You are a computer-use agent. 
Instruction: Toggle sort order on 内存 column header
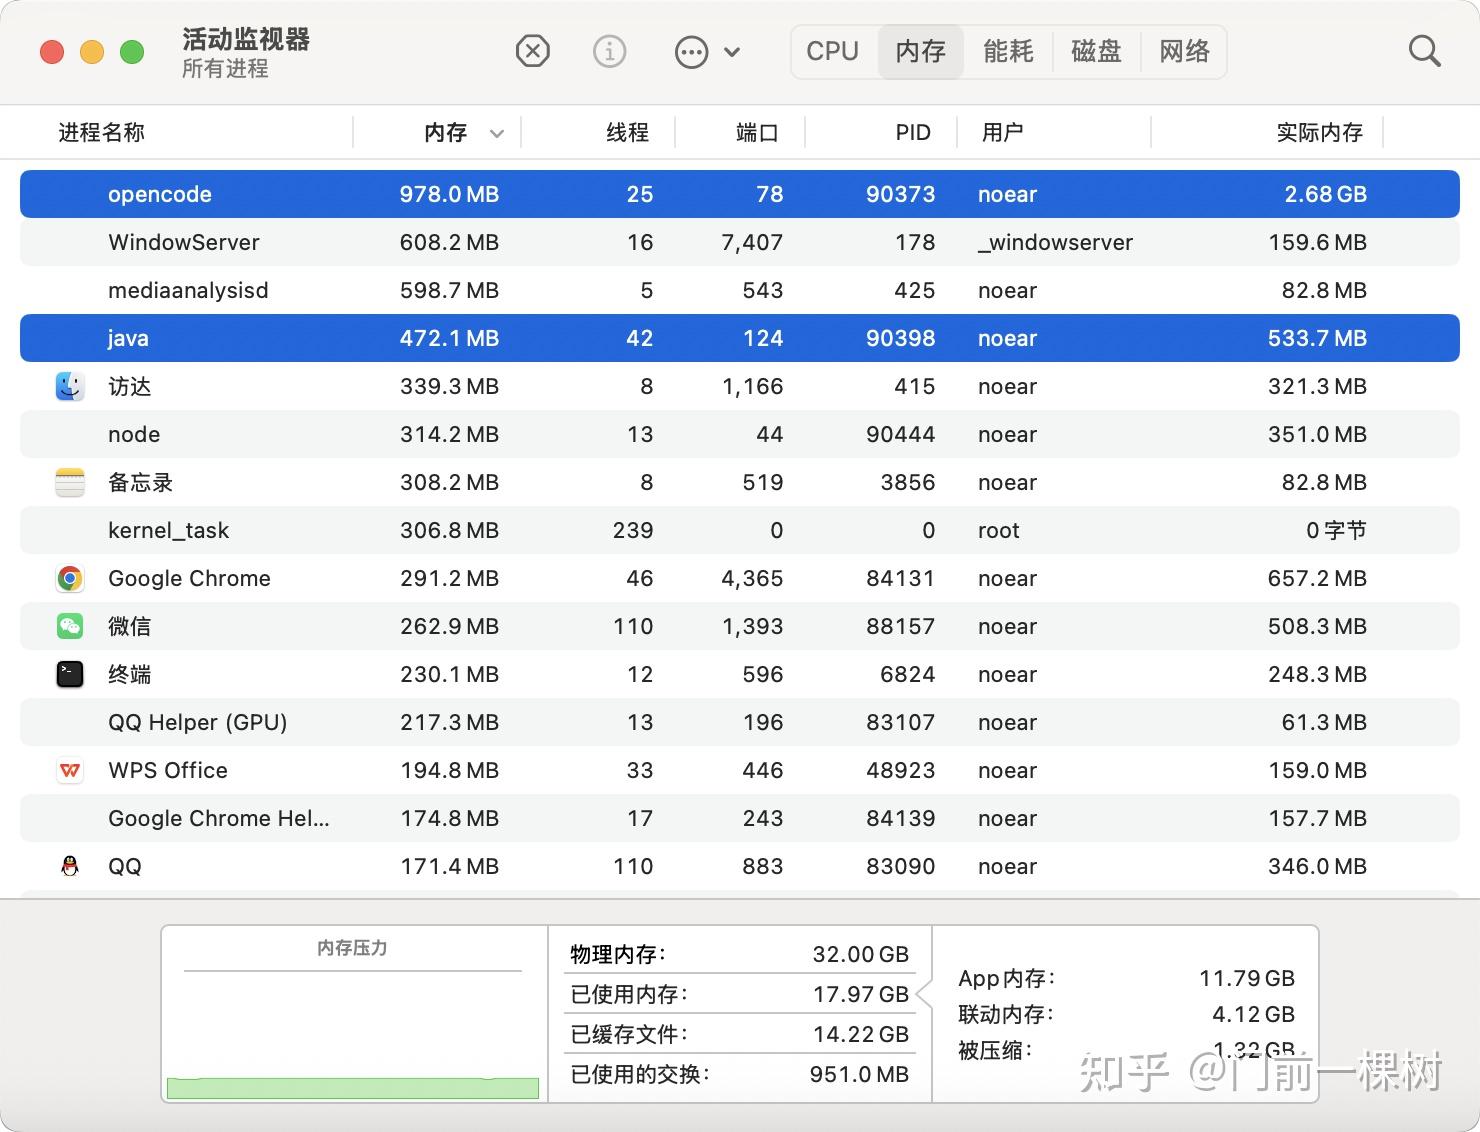pos(438,132)
